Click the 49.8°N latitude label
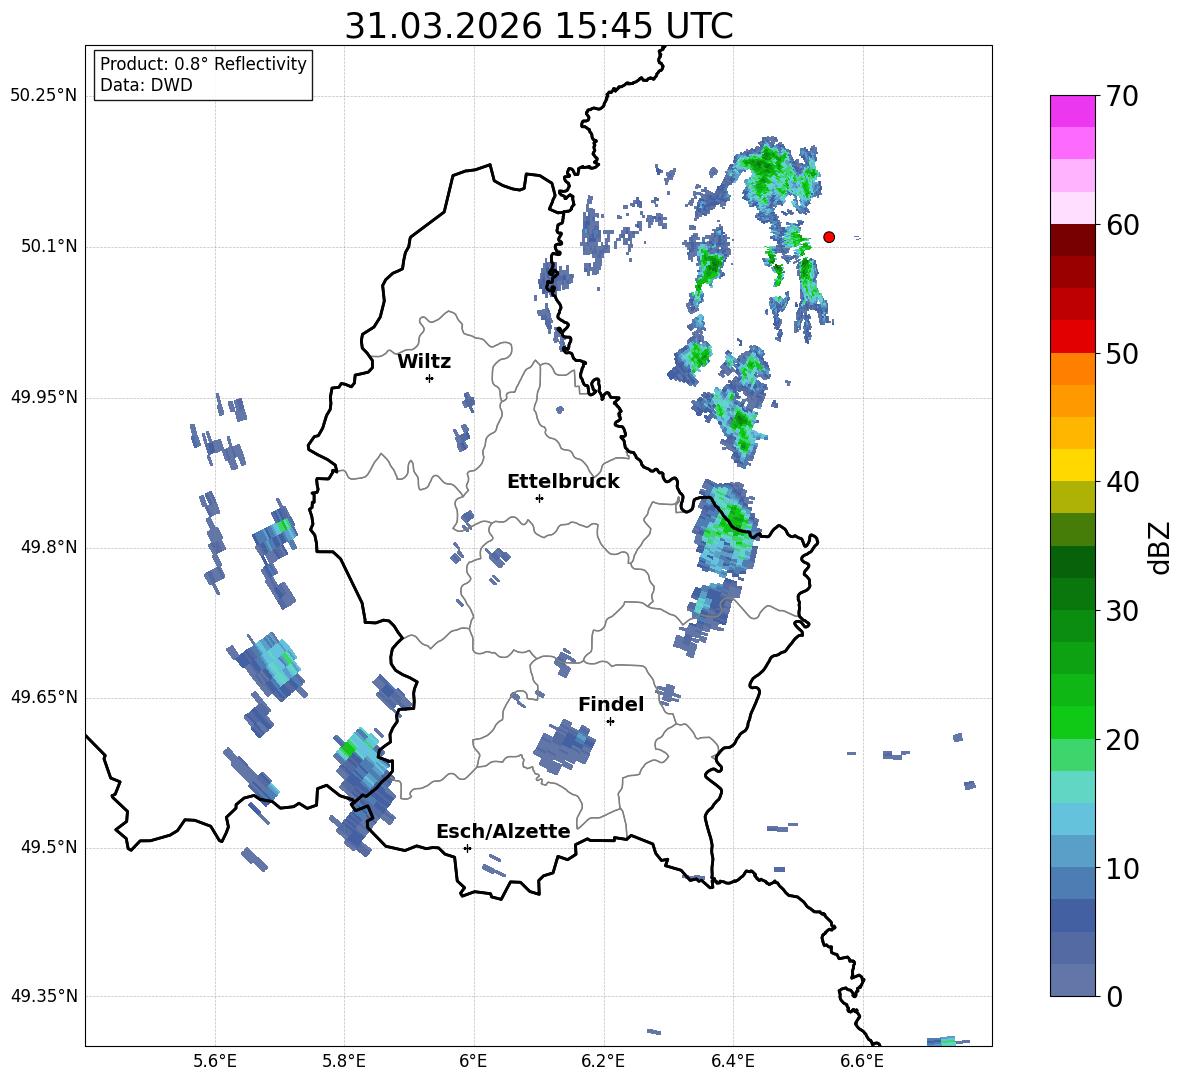Image resolution: width=1184 pixels, height=1081 pixels. point(49,547)
